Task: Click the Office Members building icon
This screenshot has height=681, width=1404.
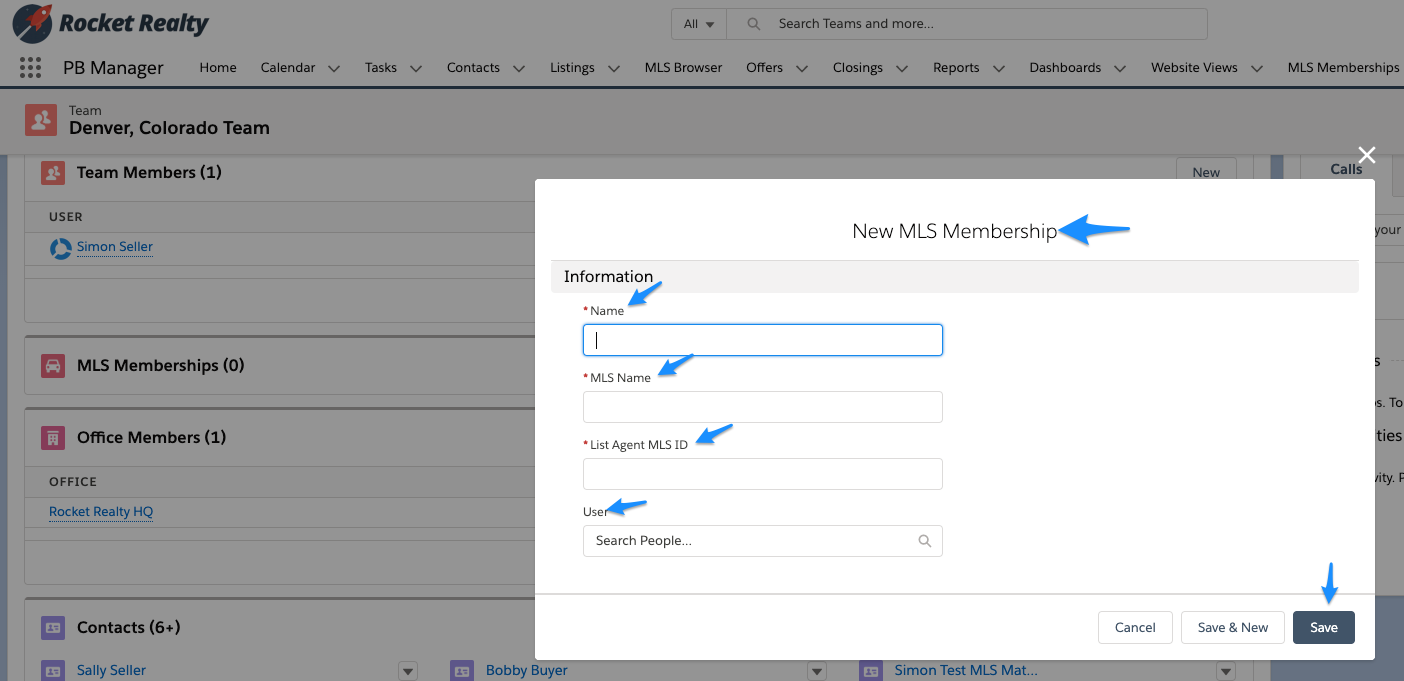Action: click(53, 437)
